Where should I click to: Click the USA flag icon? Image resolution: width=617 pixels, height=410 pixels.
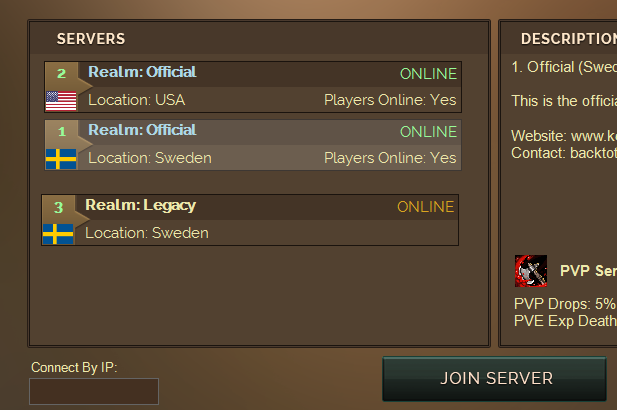coord(61,101)
